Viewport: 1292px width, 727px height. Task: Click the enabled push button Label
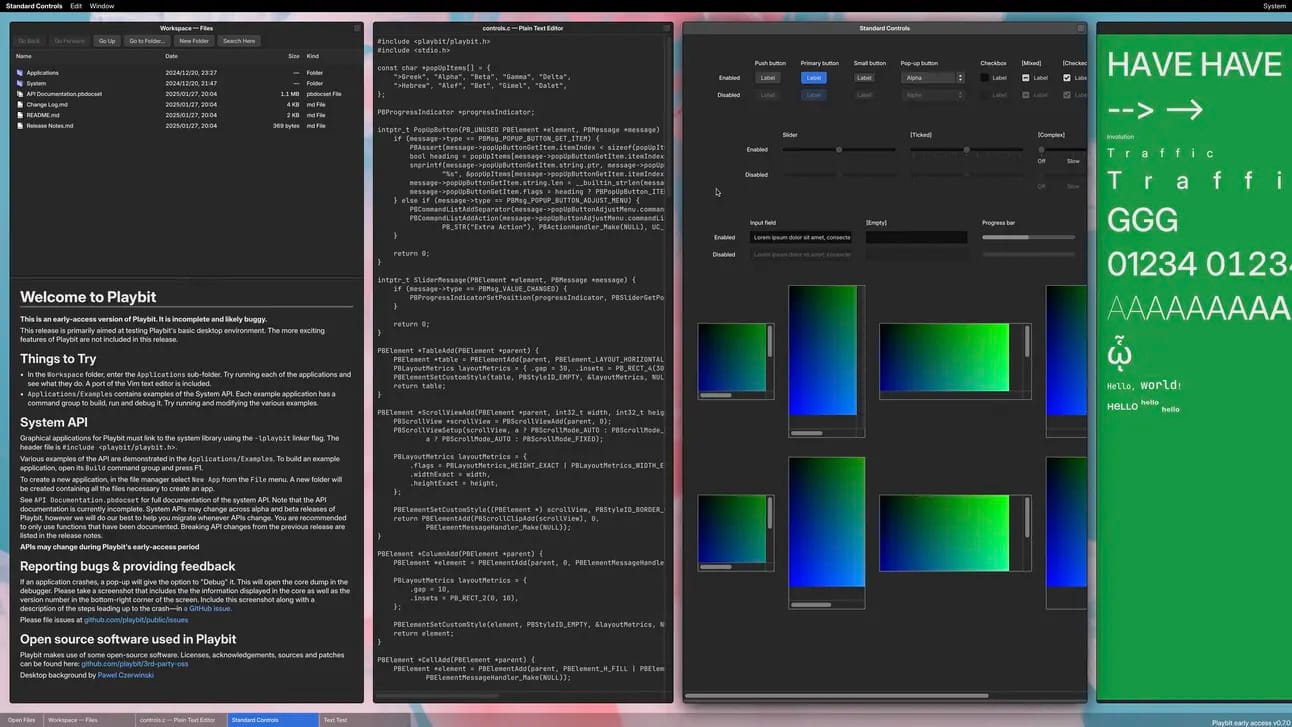(768, 78)
